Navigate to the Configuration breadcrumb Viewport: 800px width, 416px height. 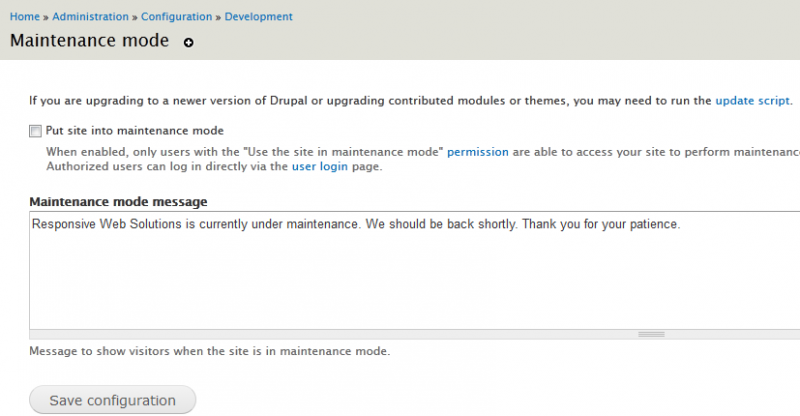coord(177,16)
